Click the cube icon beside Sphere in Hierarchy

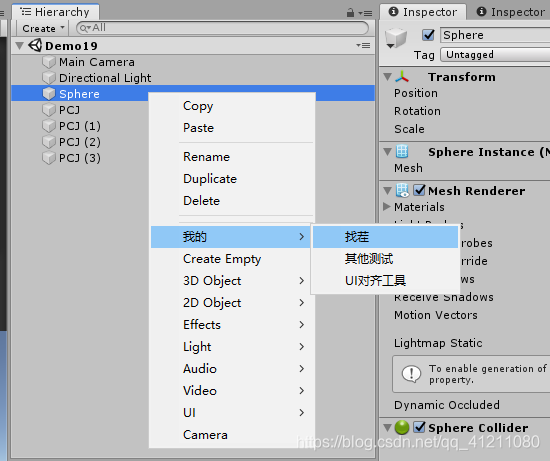pos(49,94)
